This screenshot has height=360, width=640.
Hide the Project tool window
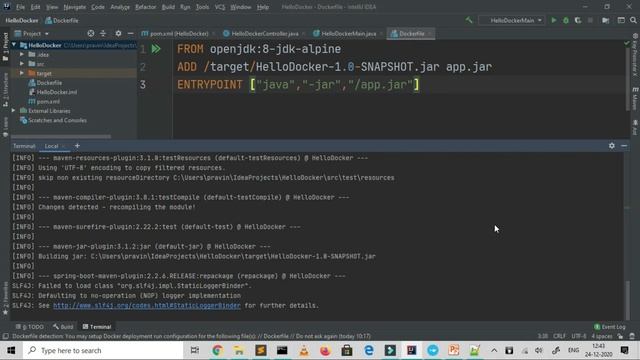(130, 33)
